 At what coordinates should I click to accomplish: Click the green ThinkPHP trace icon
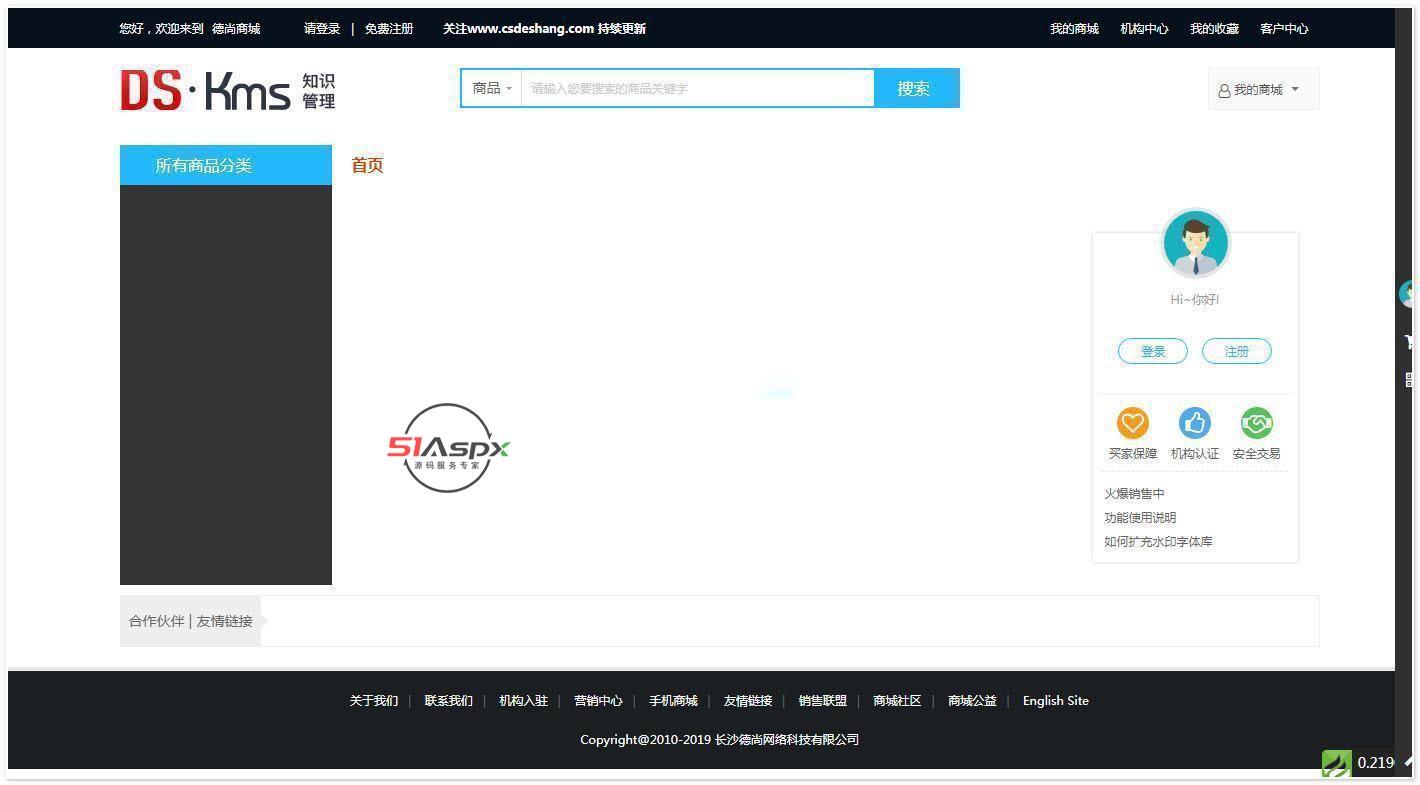1336,764
